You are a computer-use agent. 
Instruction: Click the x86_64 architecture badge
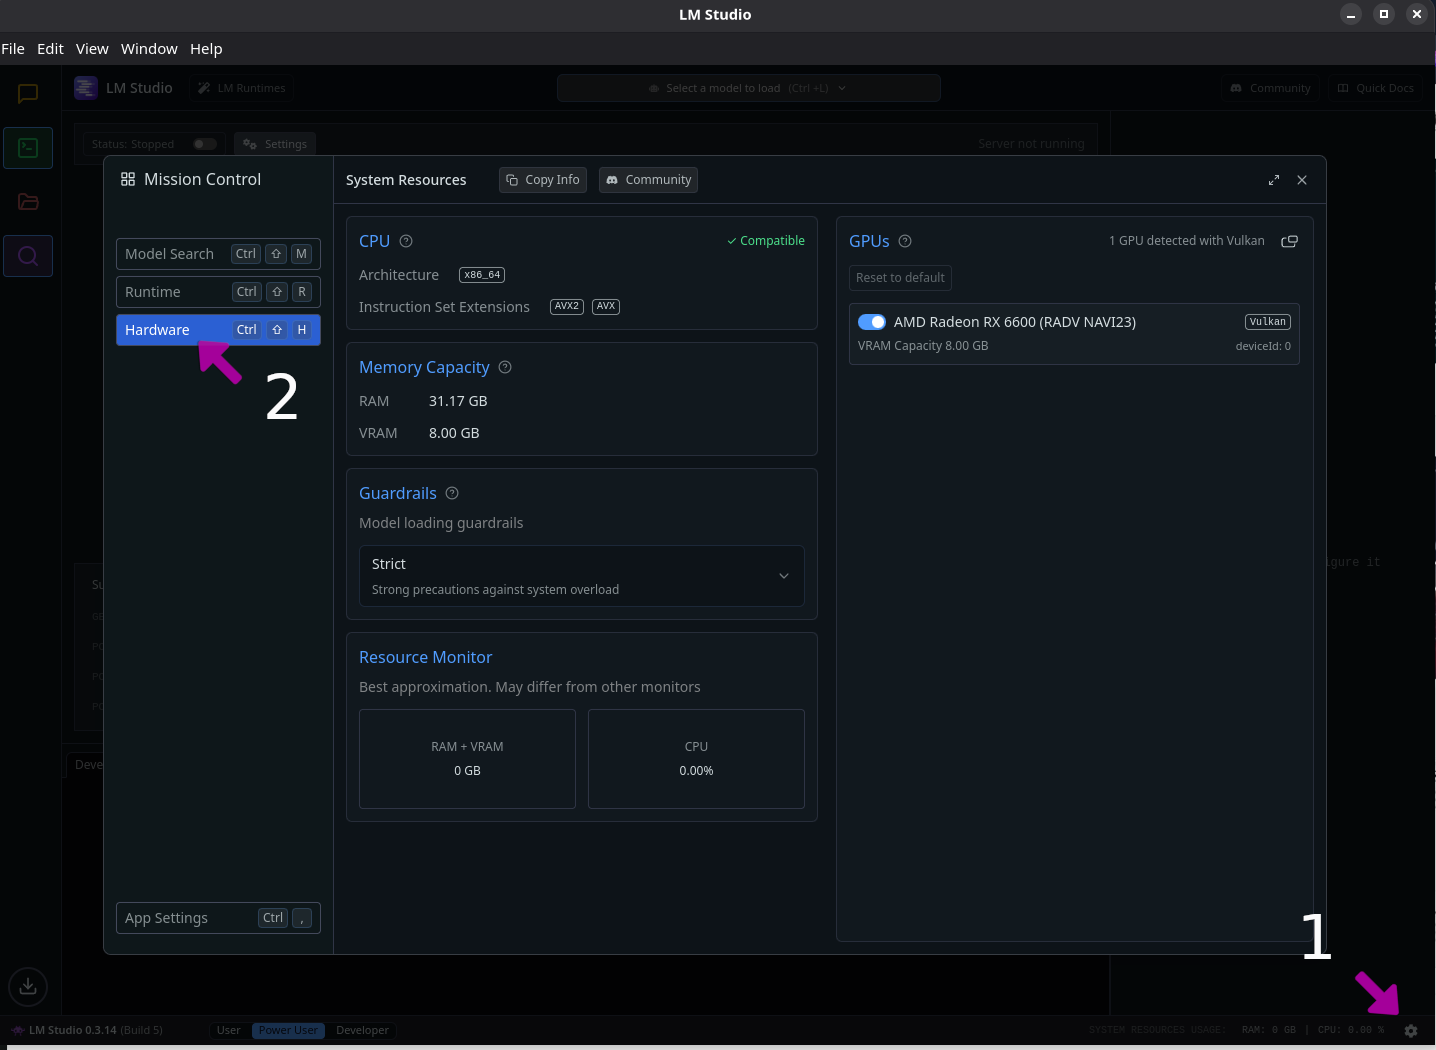pyautogui.click(x=482, y=275)
